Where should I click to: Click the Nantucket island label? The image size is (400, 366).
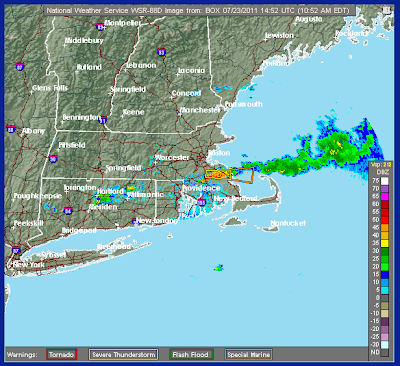pos(288,223)
